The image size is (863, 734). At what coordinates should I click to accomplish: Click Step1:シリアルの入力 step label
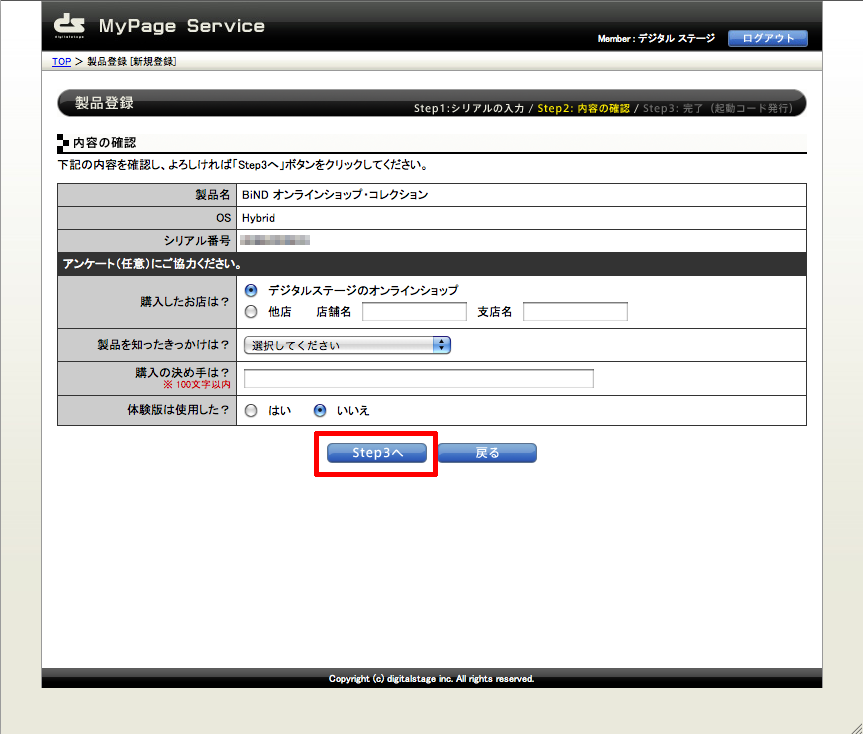click(469, 108)
